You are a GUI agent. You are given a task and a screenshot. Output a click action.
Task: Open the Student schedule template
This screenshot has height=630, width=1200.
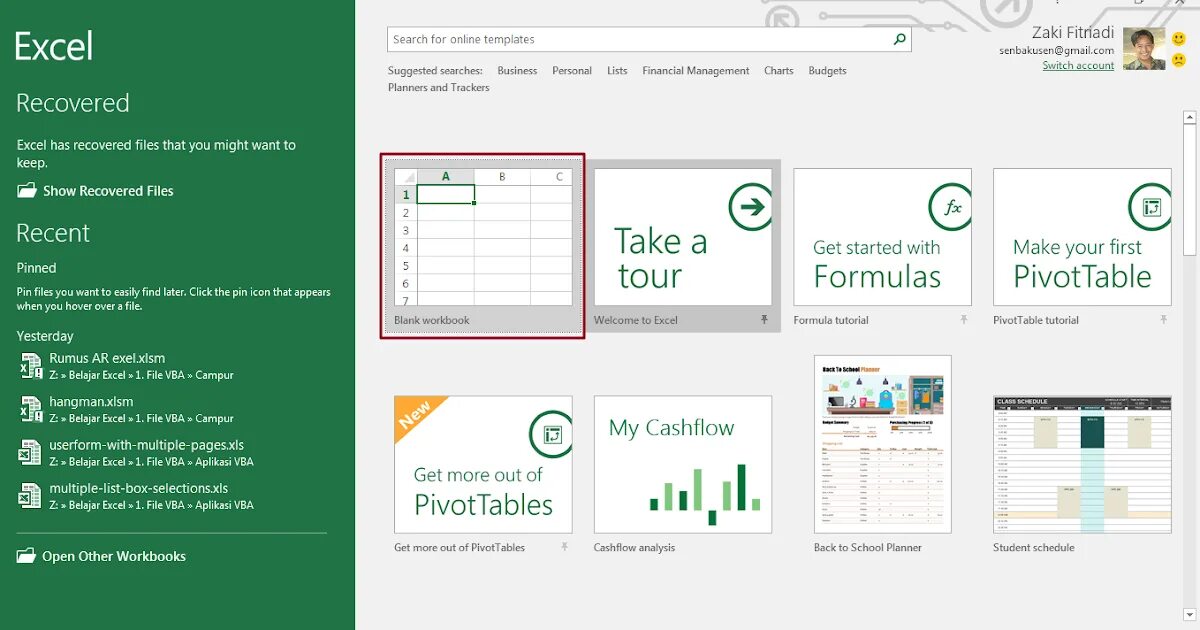pyautogui.click(x=1083, y=464)
